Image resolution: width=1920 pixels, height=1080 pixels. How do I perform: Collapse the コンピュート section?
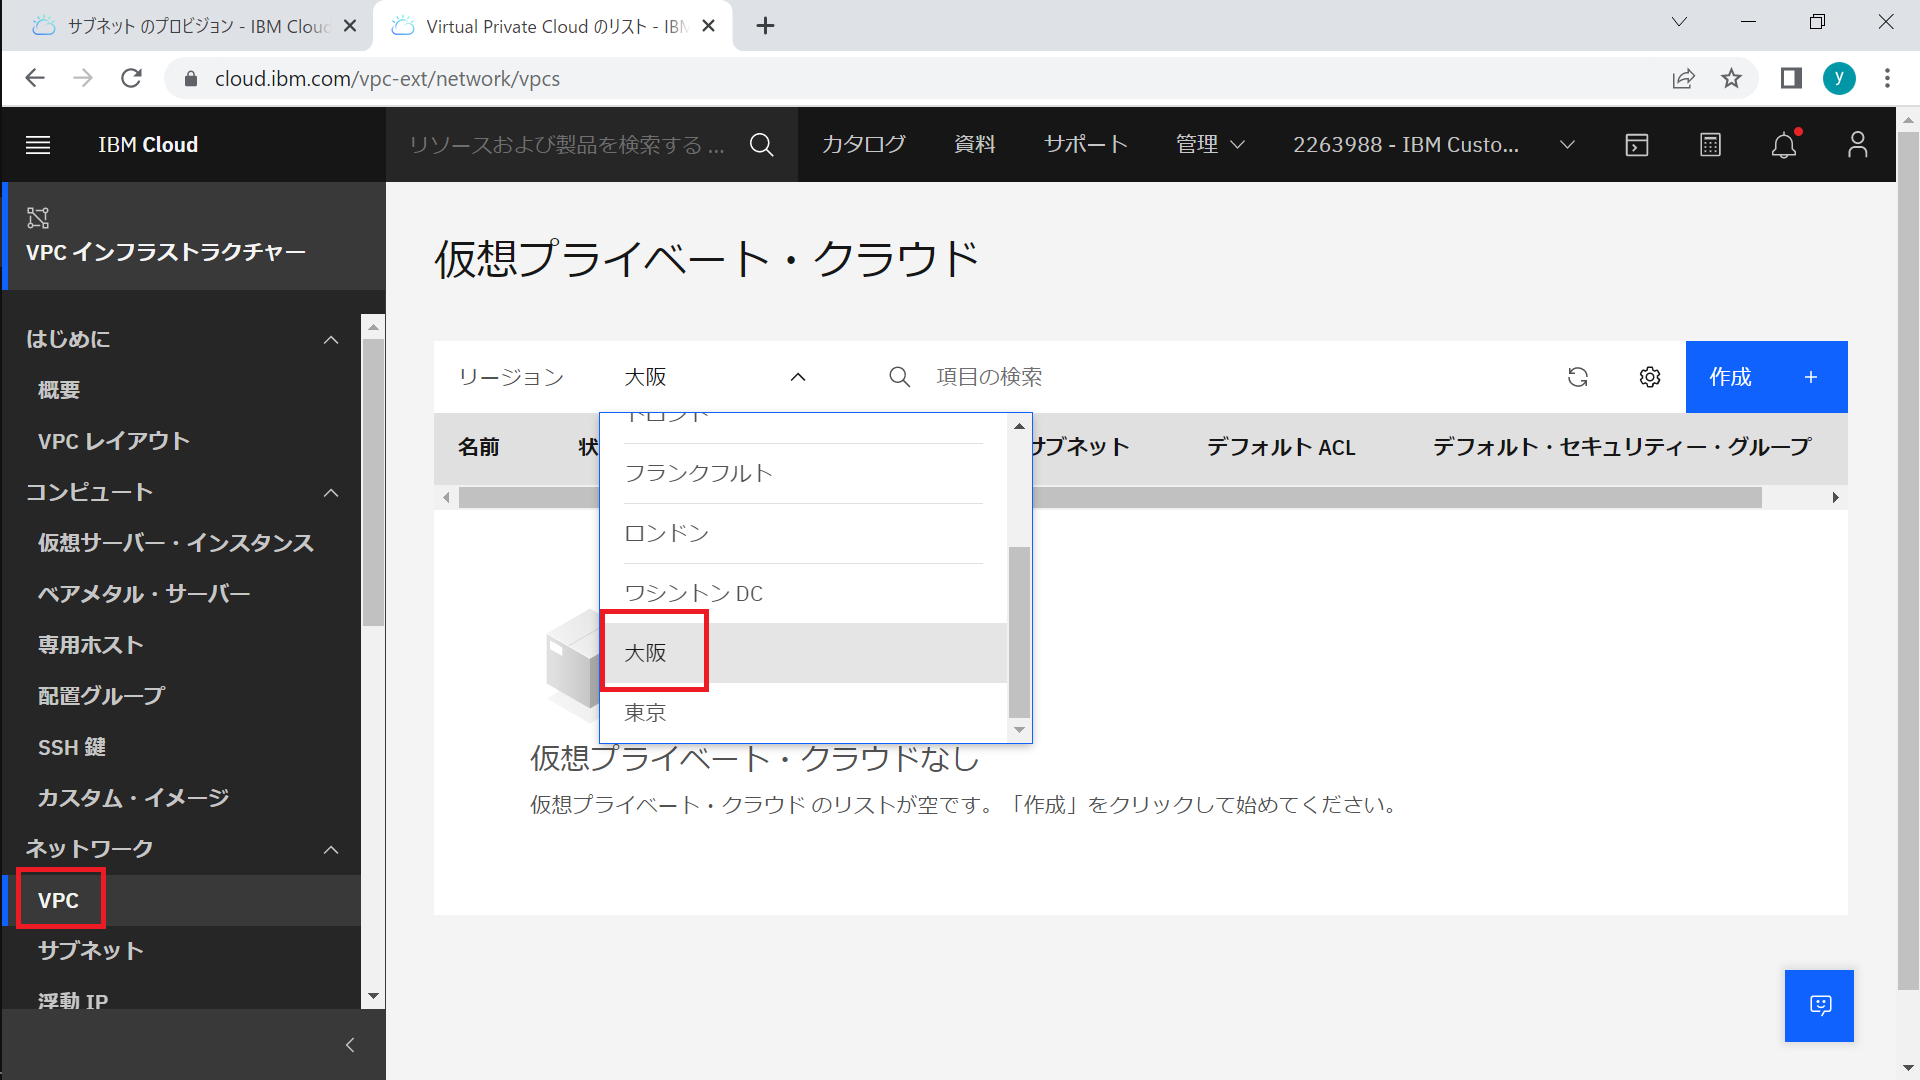click(x=331, y=493)
